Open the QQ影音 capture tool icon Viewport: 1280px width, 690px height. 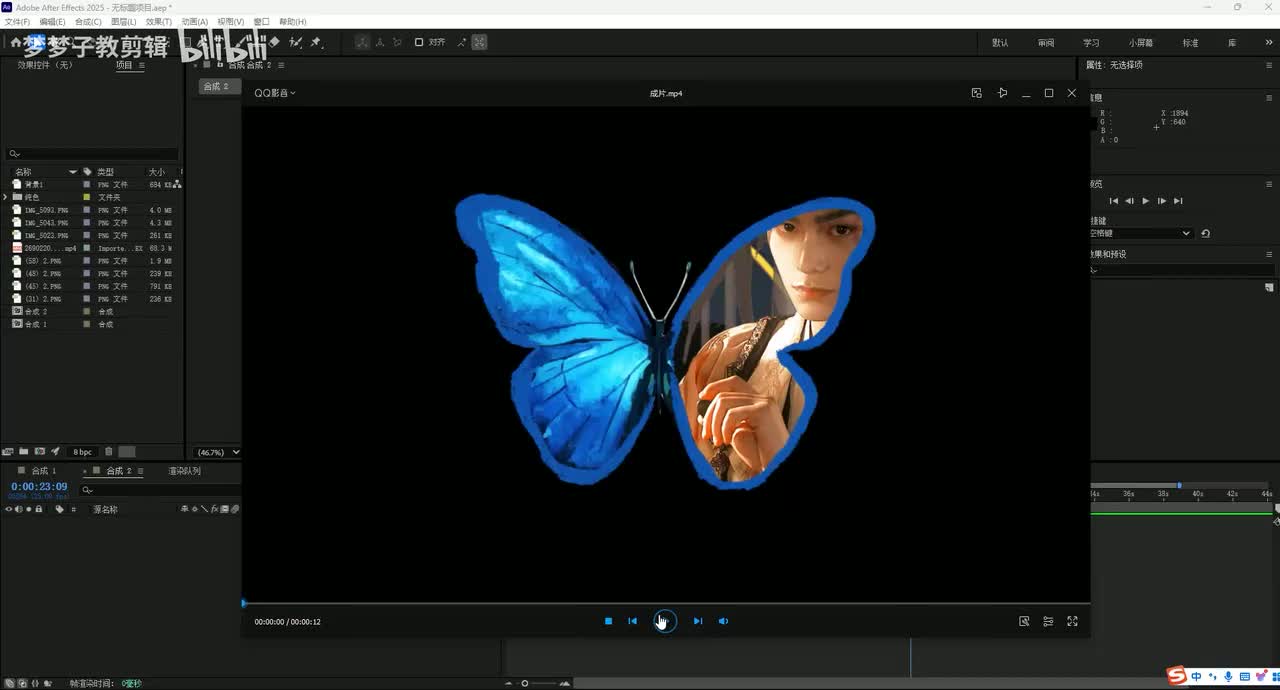(x=1024, y=621)
